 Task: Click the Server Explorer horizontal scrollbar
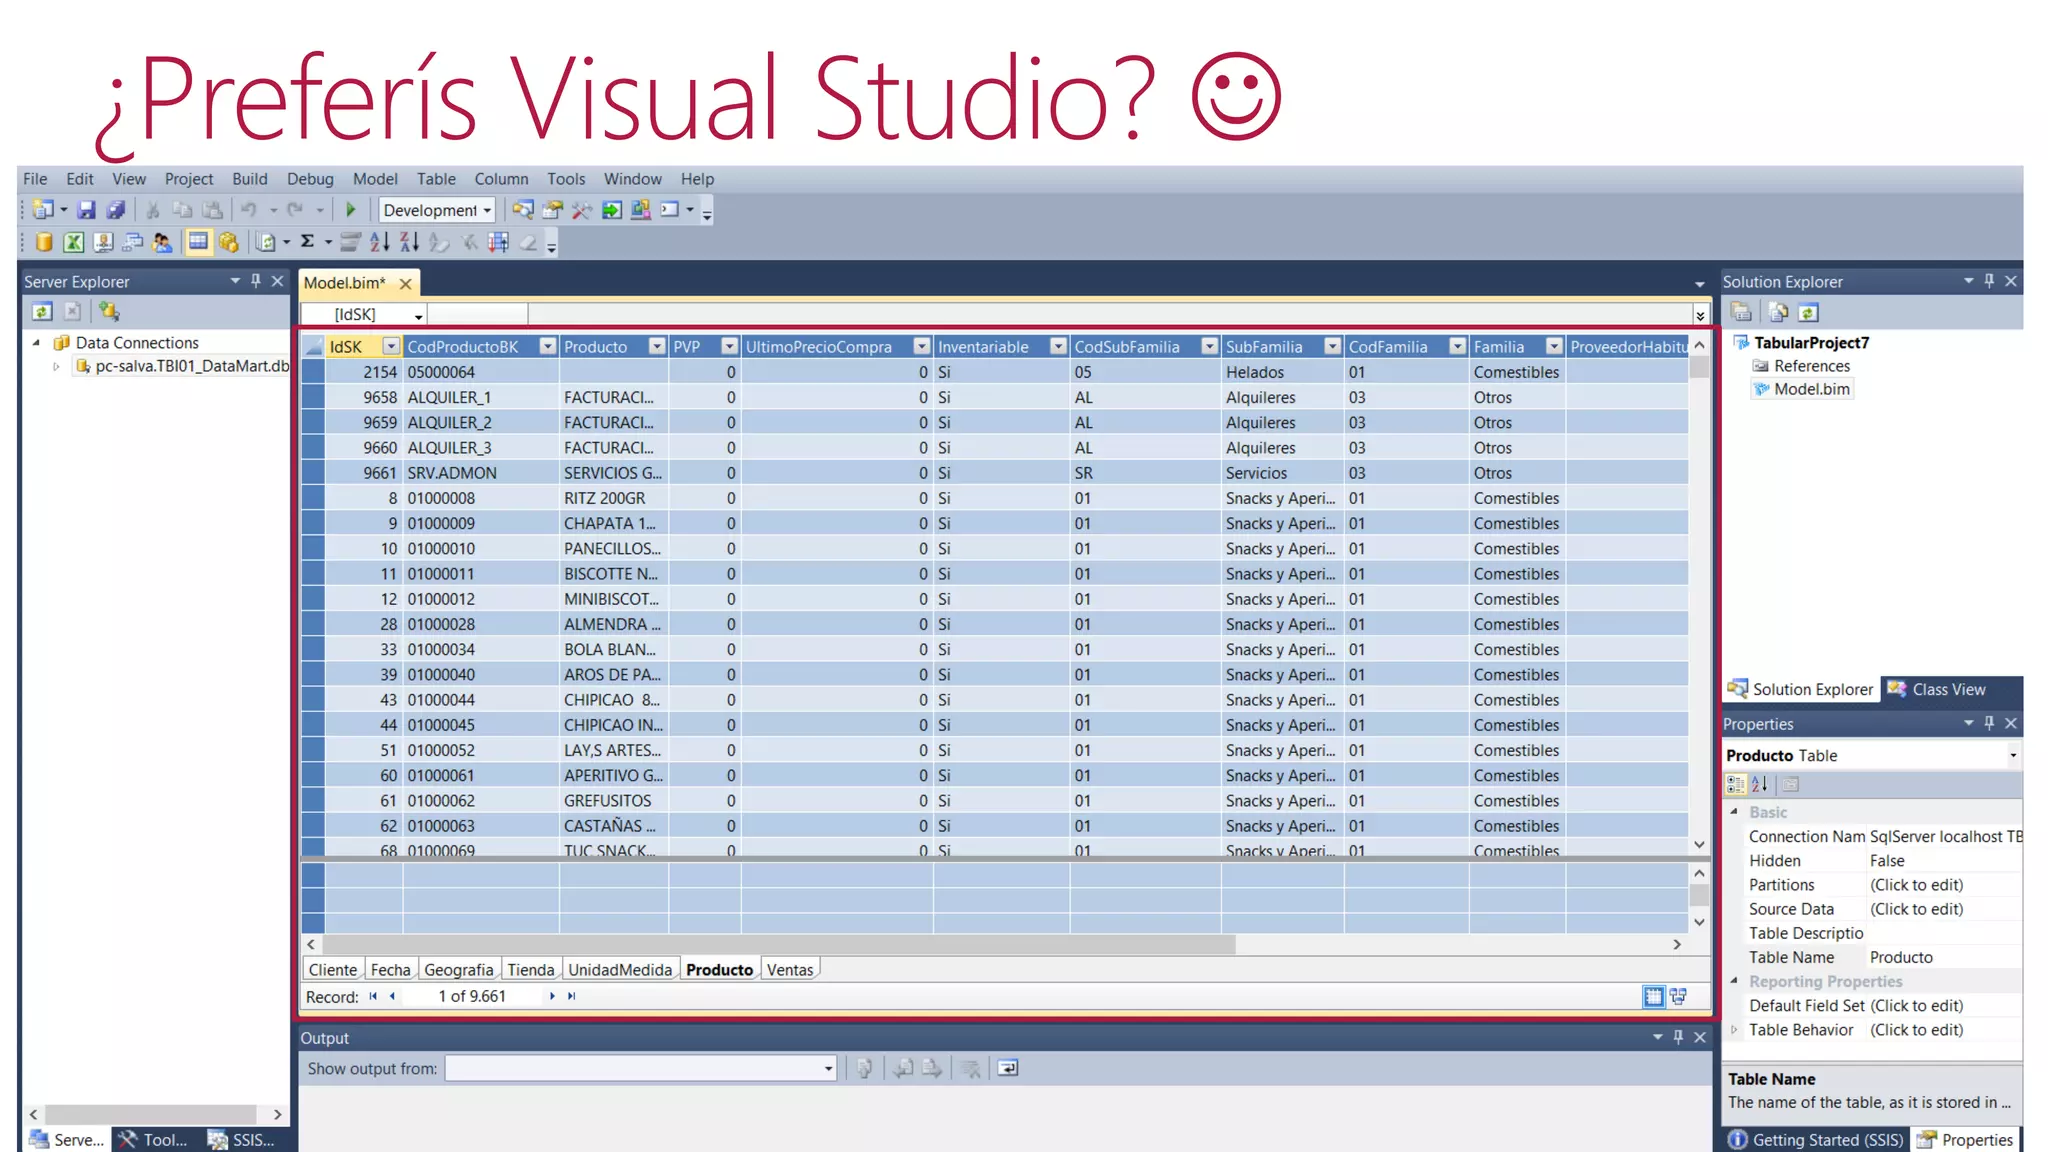(x=150, y=1114)
